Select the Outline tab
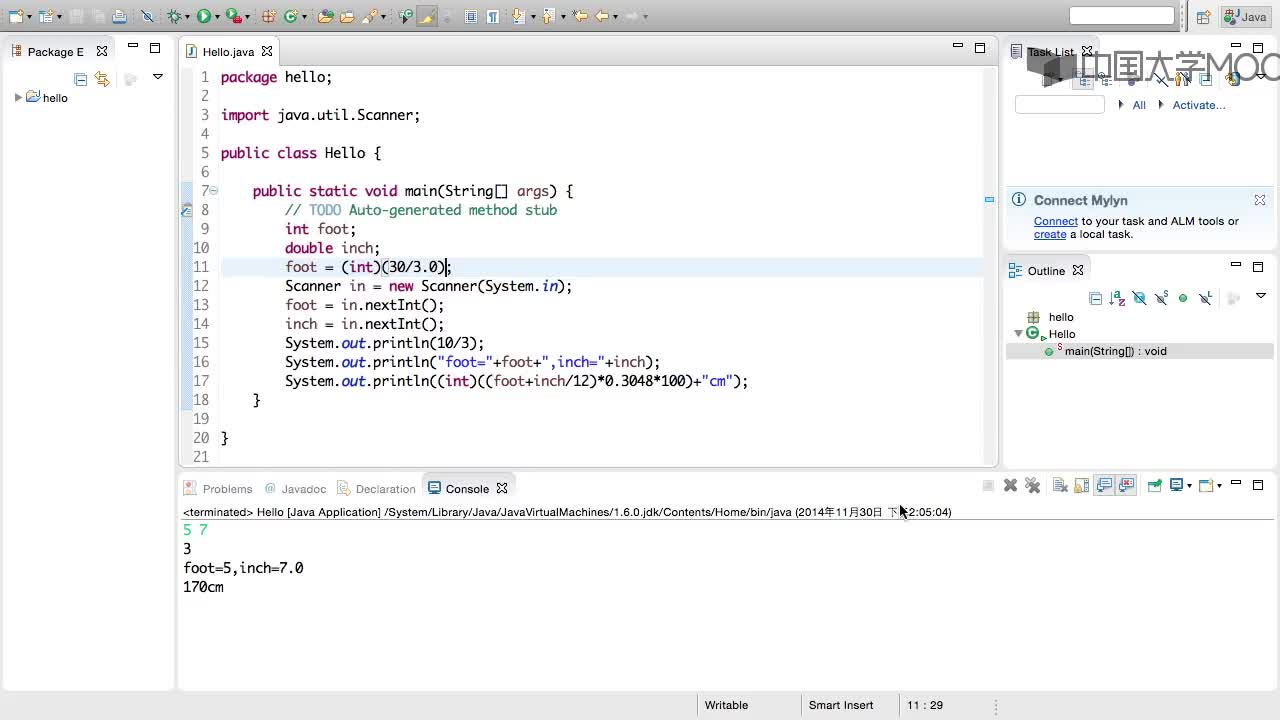This screenshot has height=720, width=1280. pyautogui.click(x=1046, y=270)
